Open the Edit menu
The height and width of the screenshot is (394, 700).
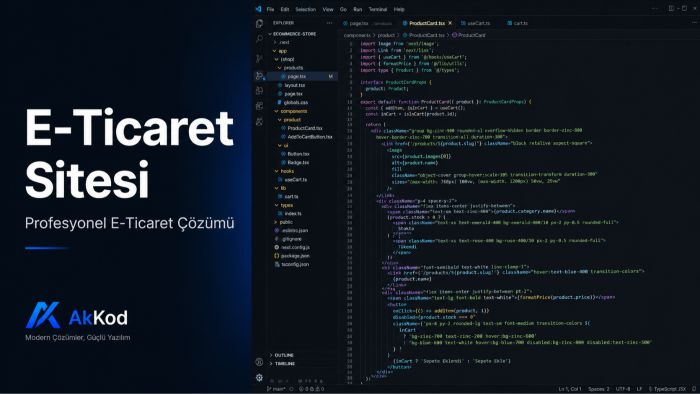click(x=285, y=9)
